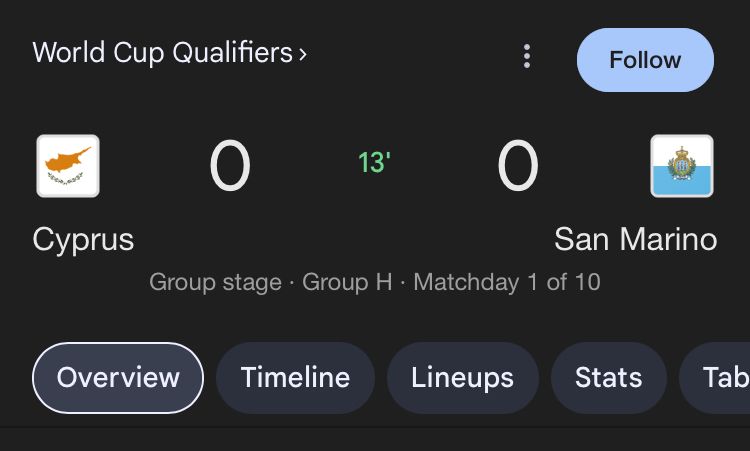The height and width of the screenshot is (451, 750).
Task: View the Stats tab
Action: pos(608,377)
